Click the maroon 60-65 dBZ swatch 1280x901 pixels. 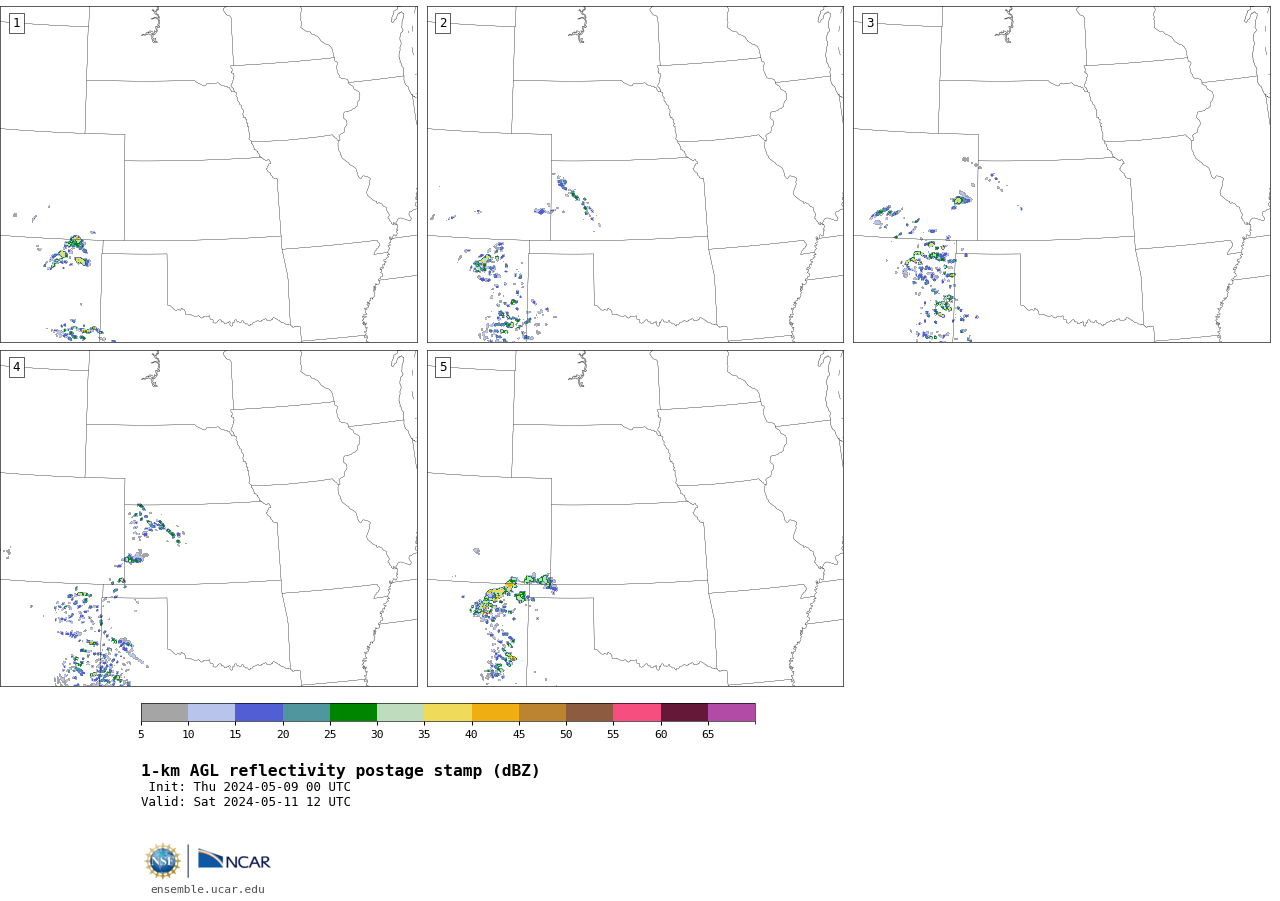(x=684, y=712)
